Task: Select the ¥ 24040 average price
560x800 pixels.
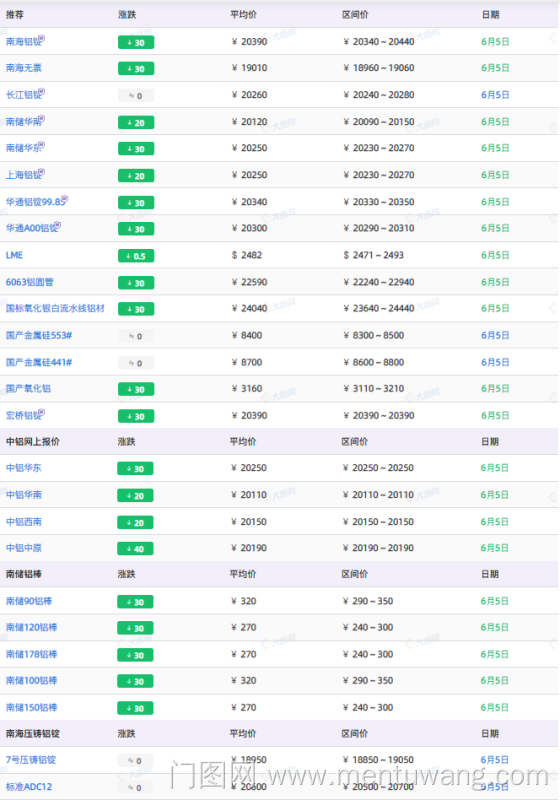Action: click(249, 308)
